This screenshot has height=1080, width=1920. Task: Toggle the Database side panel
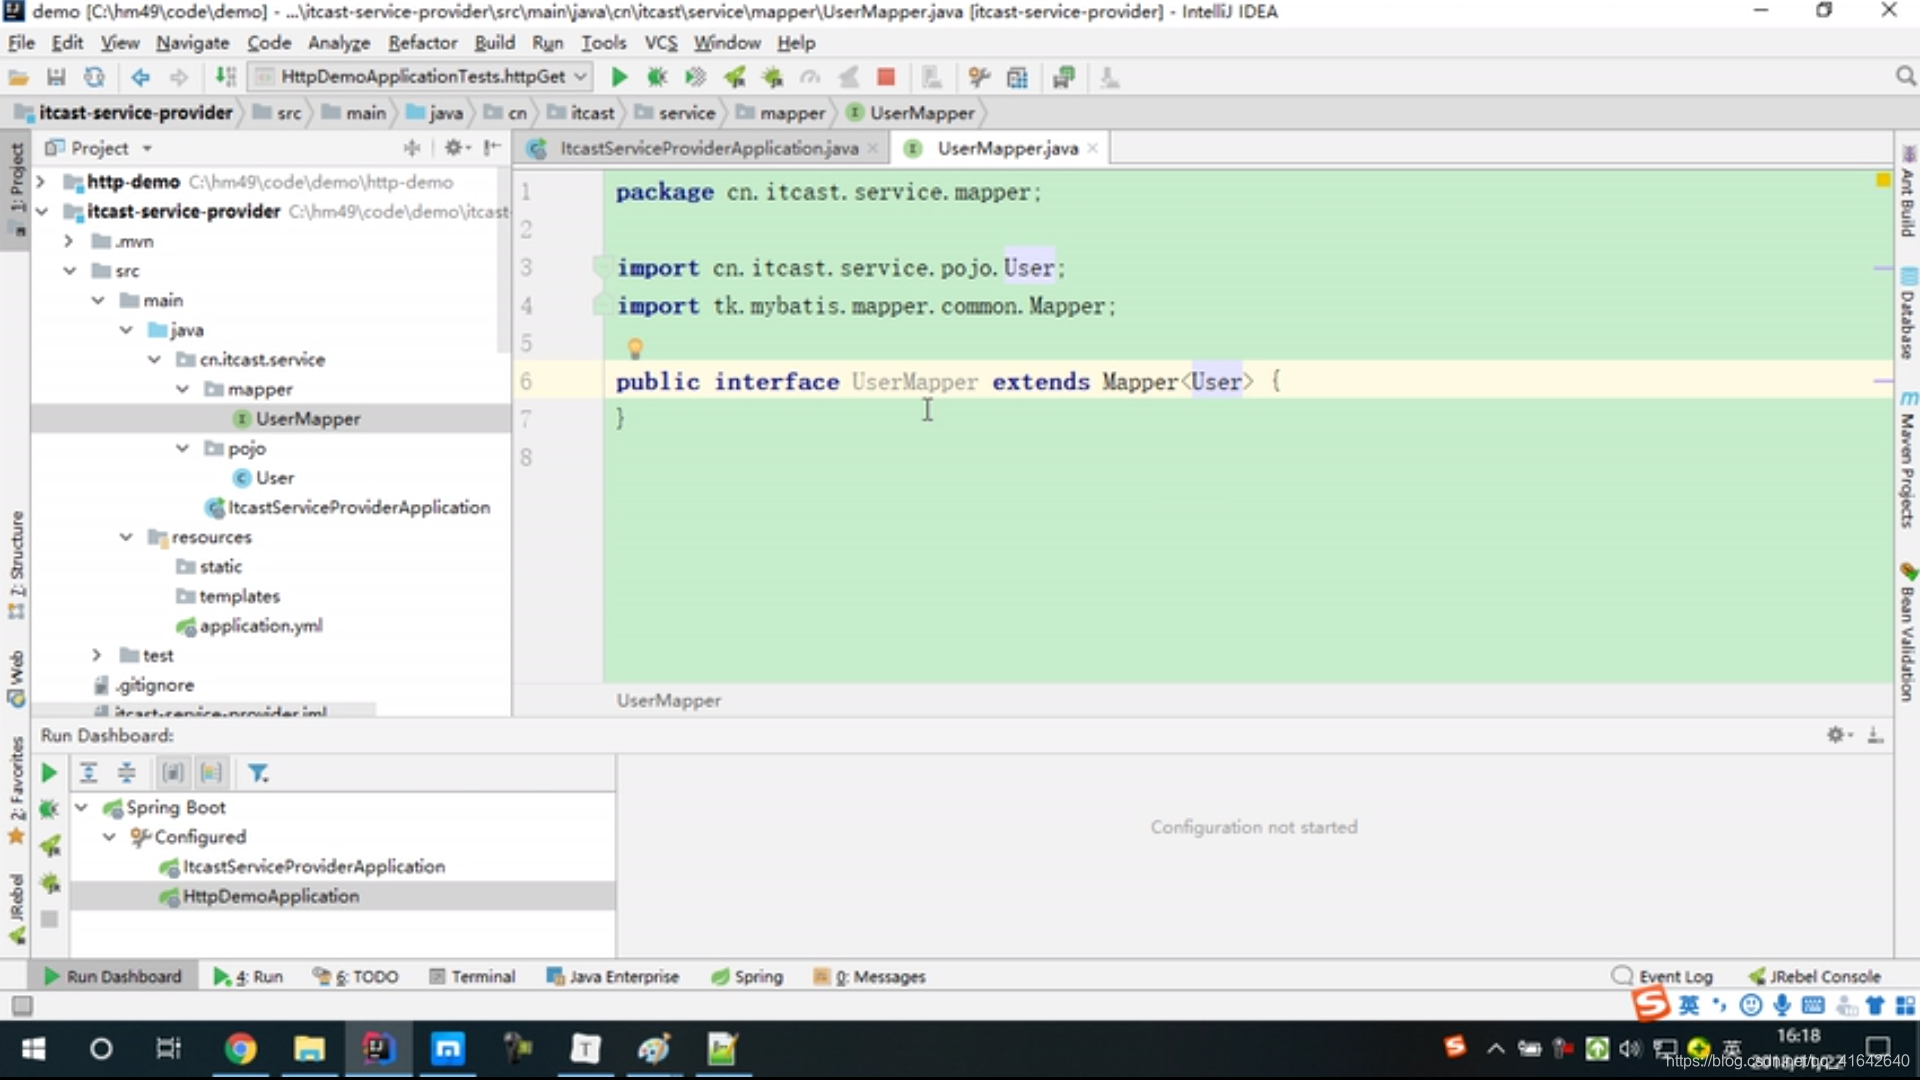click(x=1908, y=313)
